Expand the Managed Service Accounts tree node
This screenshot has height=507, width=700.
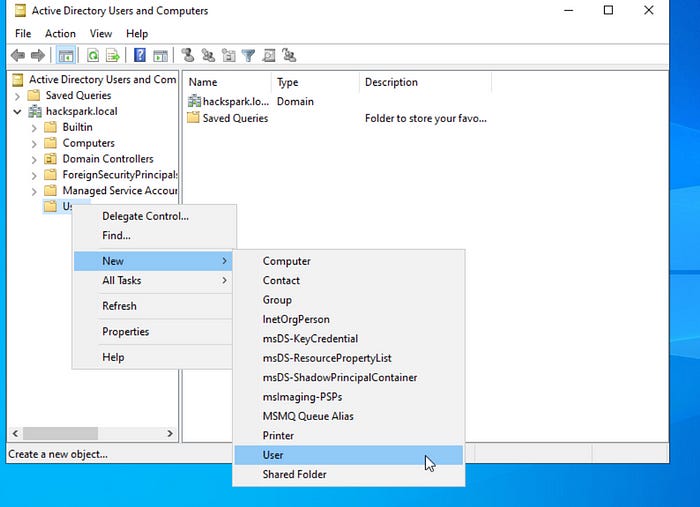pyautogui.click(x=34, y=191)
